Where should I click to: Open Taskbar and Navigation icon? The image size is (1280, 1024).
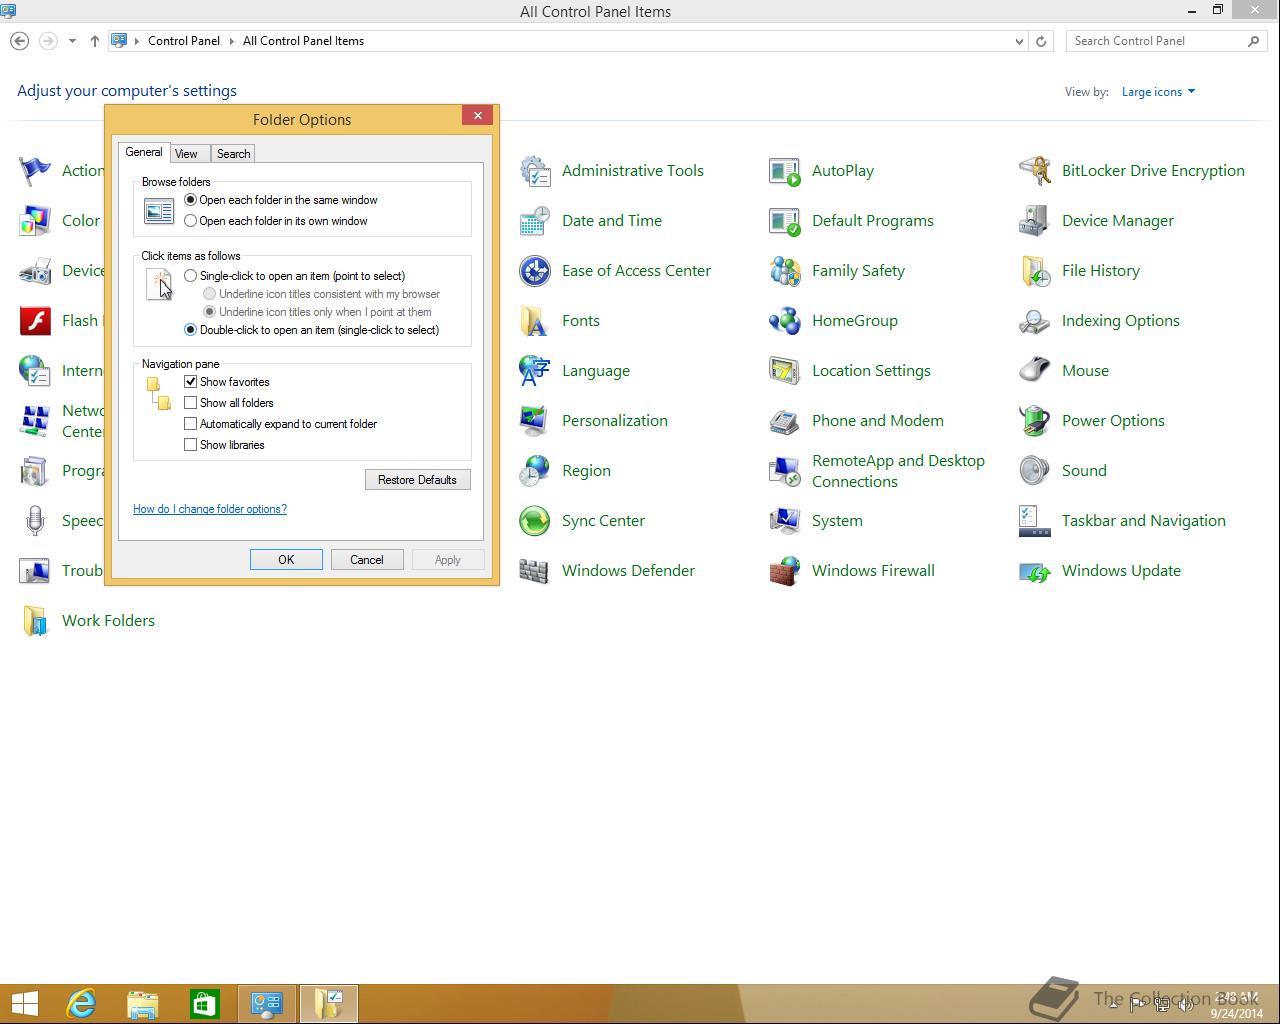(1034, 521)
